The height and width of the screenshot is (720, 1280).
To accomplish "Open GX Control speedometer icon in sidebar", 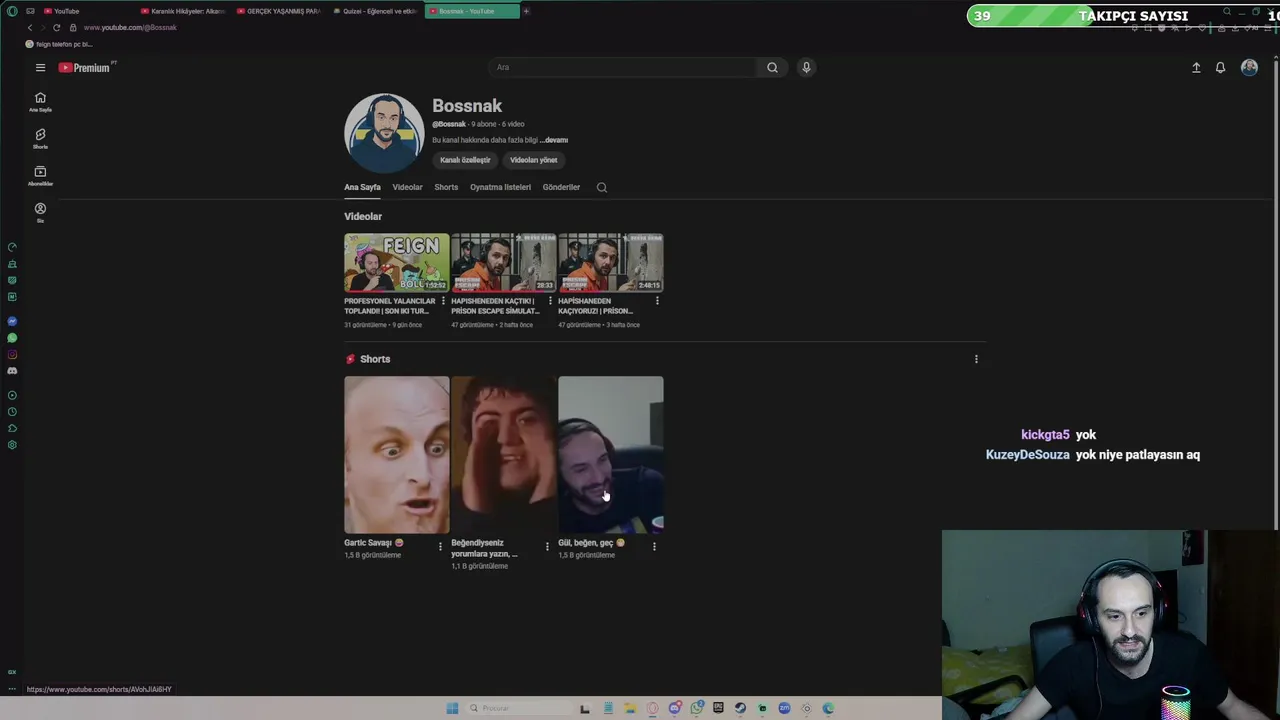I will coord(12,247).
